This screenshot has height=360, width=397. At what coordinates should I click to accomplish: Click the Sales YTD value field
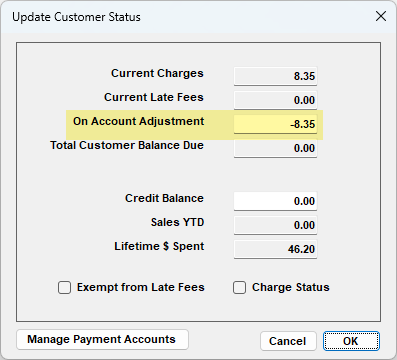(275, 225)
